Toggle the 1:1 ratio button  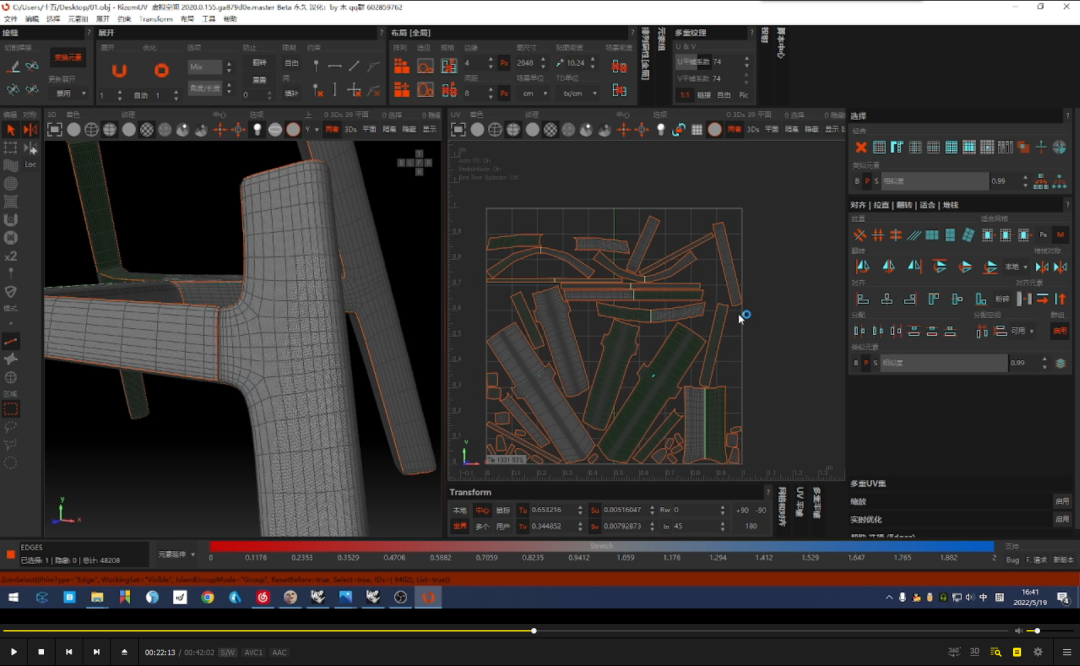click(685, 95)
